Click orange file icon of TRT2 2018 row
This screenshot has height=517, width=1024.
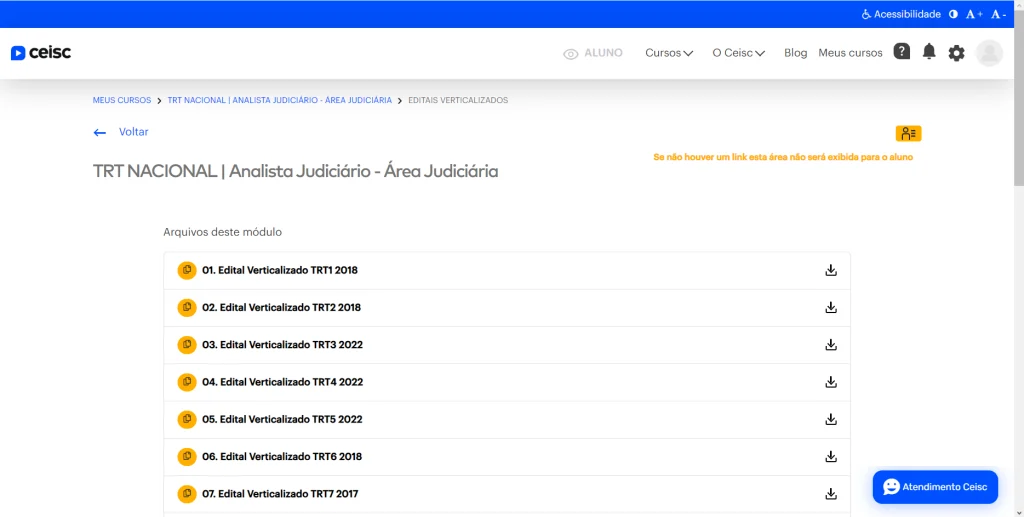tap(187, 307)
